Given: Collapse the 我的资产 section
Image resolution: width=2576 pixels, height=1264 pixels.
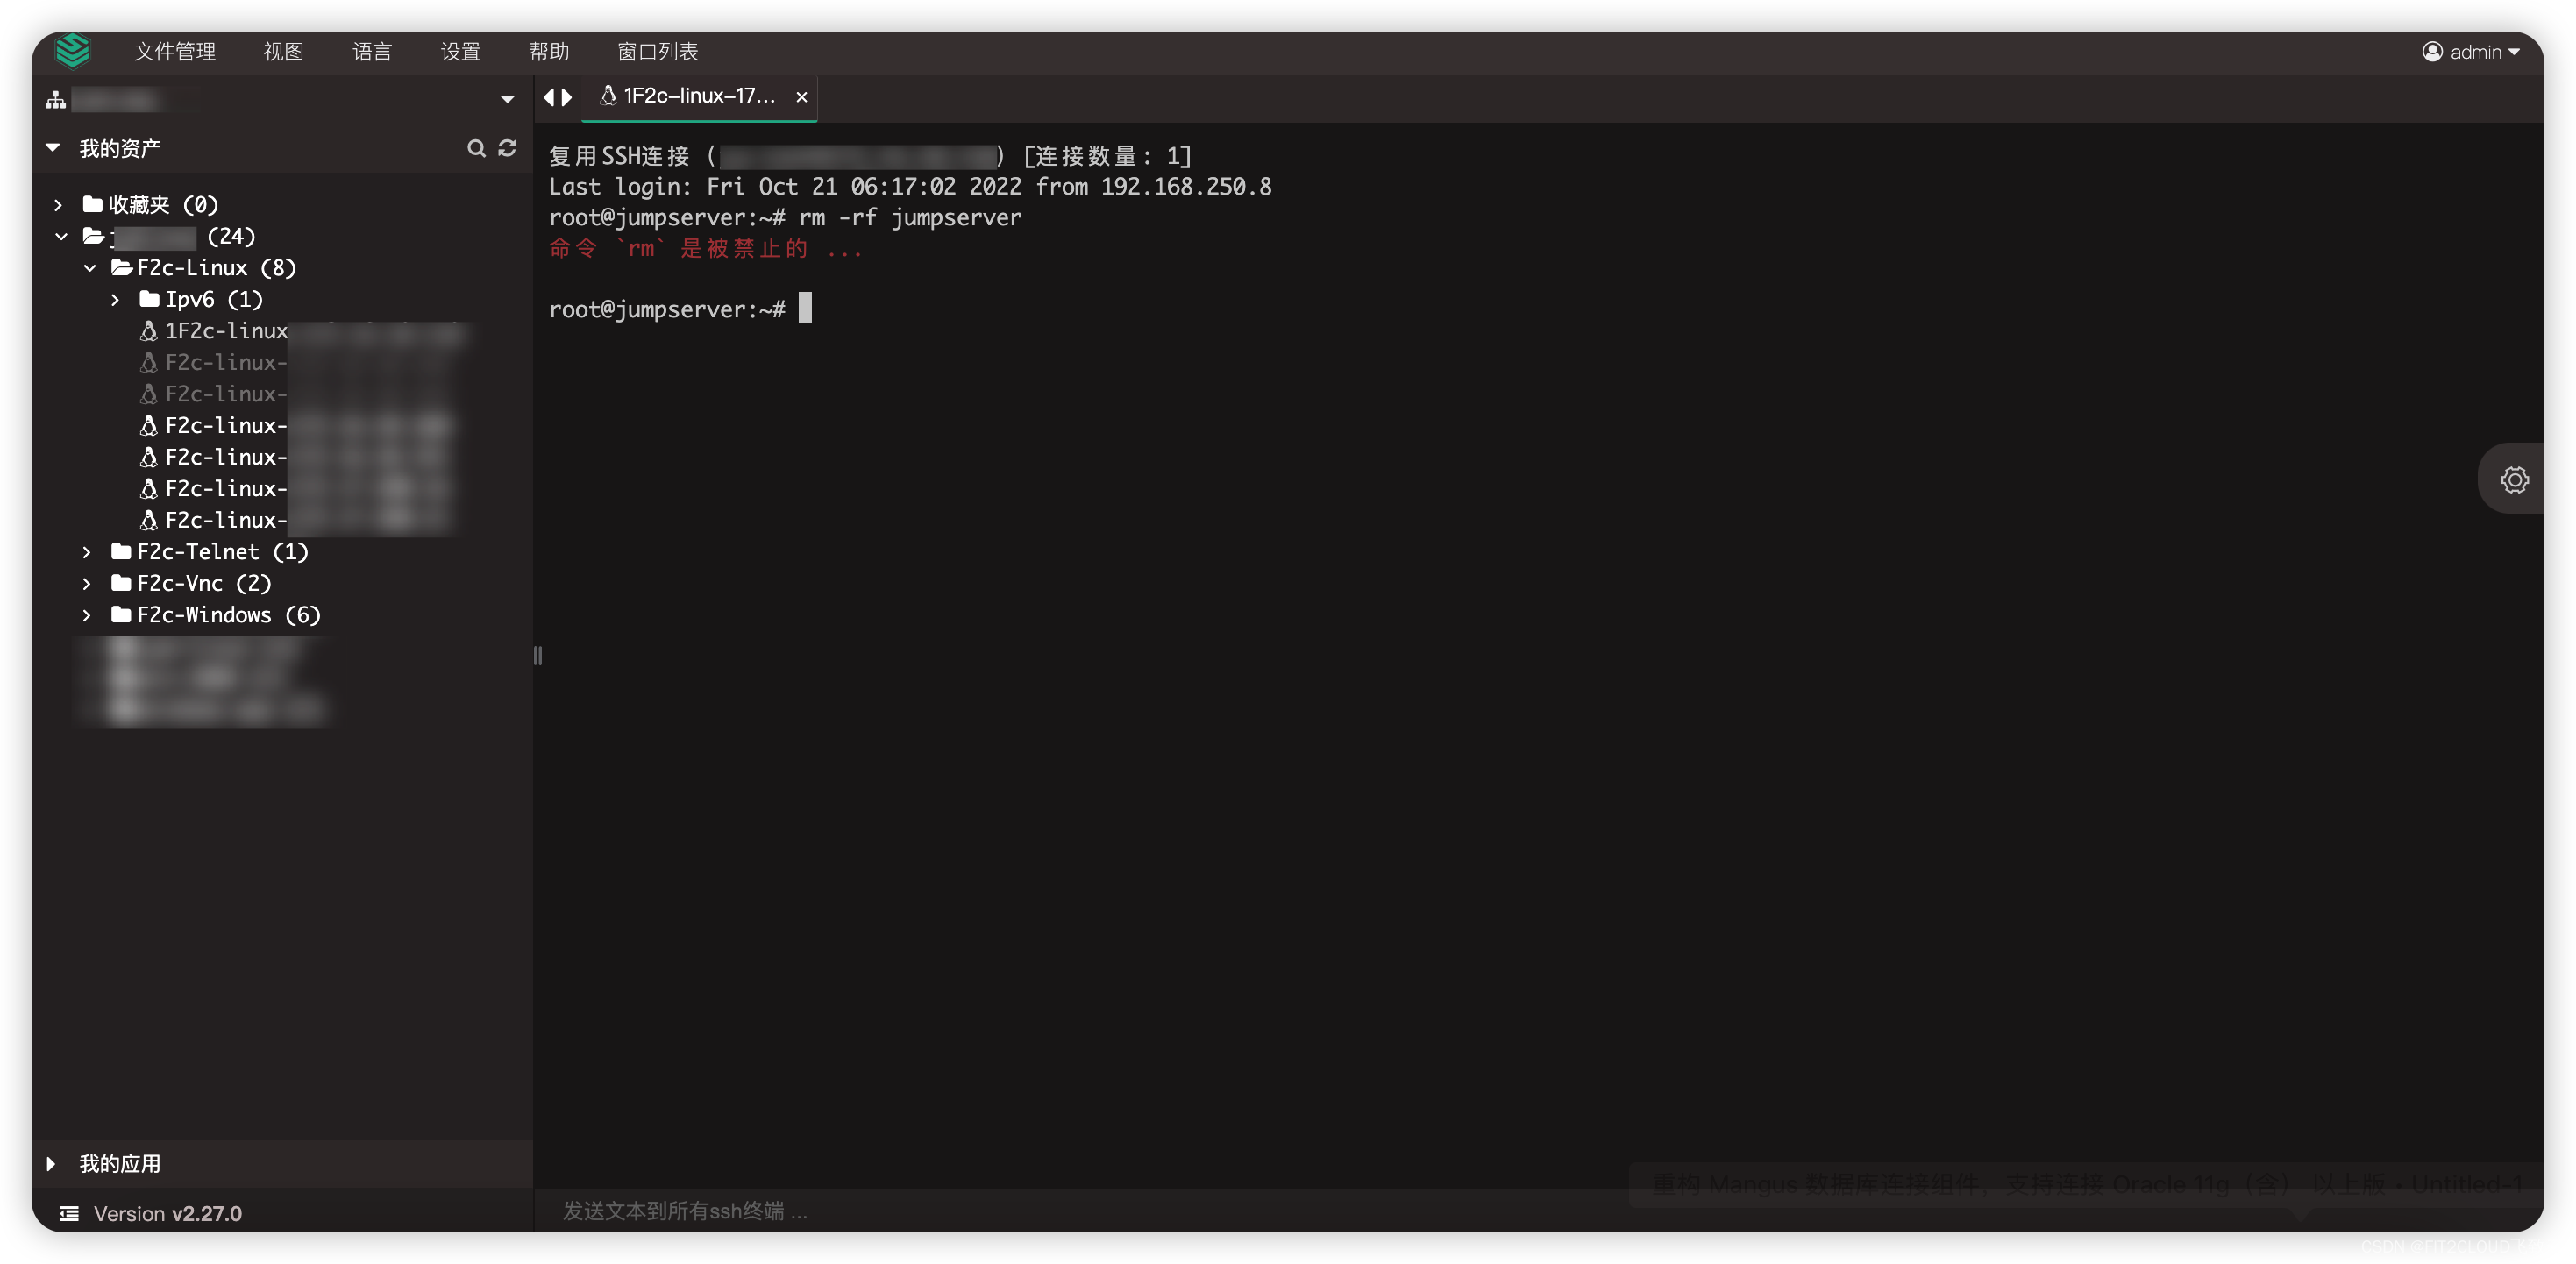Looking at the screenshot, I should 52,148.
